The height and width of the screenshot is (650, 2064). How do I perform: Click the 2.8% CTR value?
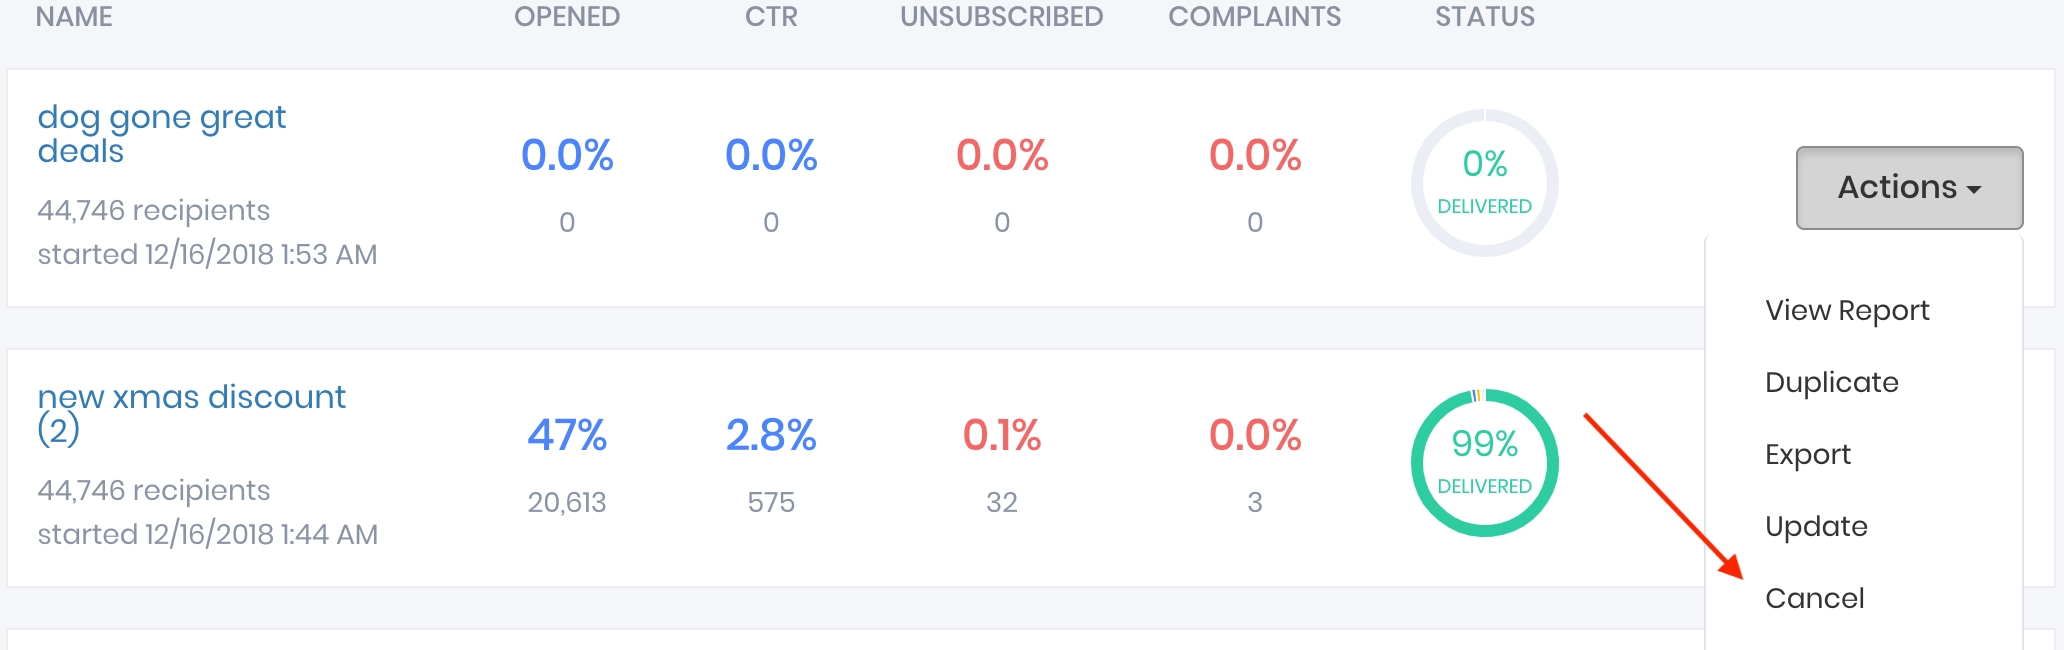771,436
